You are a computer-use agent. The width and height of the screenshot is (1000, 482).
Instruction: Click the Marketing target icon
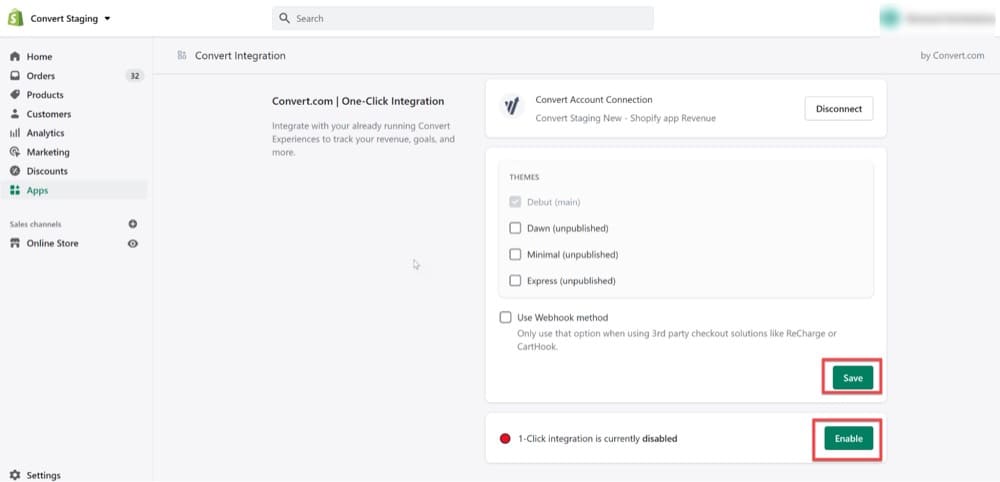(x=15, y=152)
